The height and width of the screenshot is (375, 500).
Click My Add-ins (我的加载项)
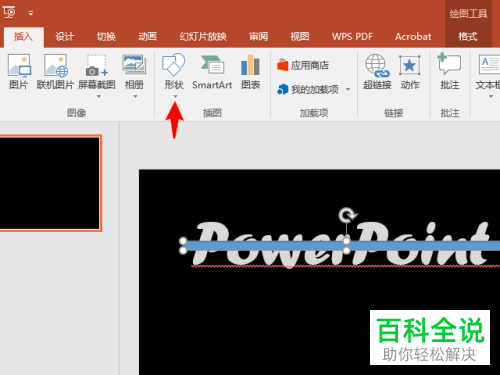pyautogui.click(x=307, y=89)
